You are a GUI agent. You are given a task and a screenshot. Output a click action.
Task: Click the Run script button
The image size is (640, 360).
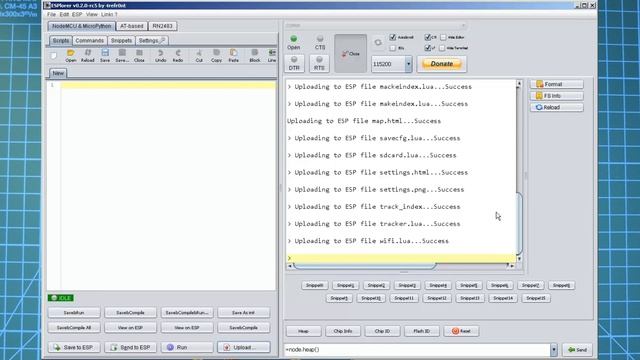187,347
